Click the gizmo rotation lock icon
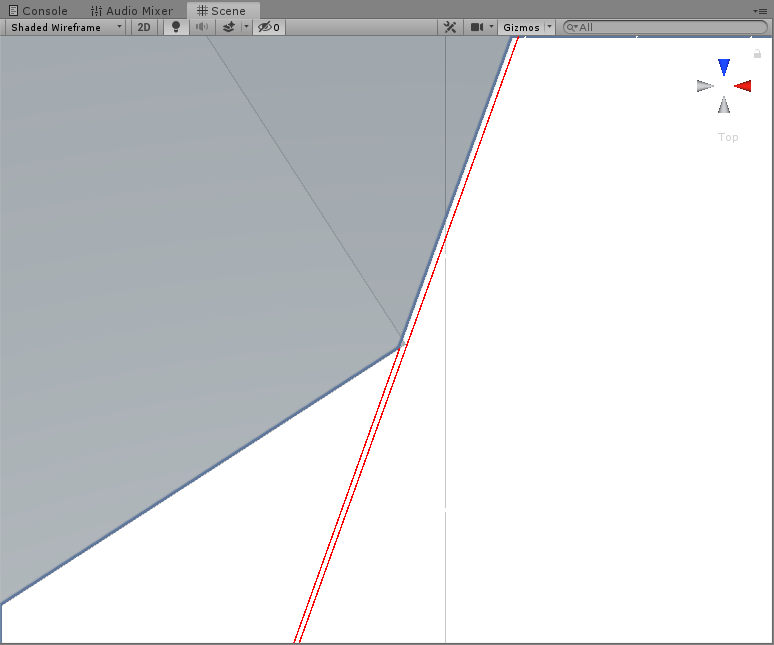 point(757,54)
